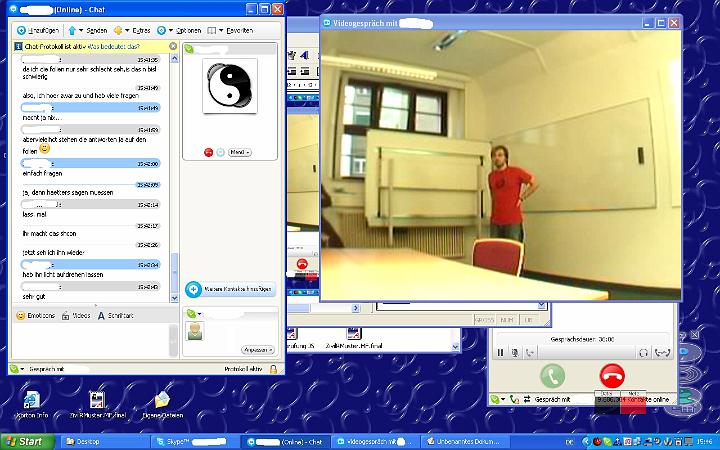Expand the Optionen dropdown arrow
Image resolution: width=720 pixels, height=450 pixels.
[170, 31]
